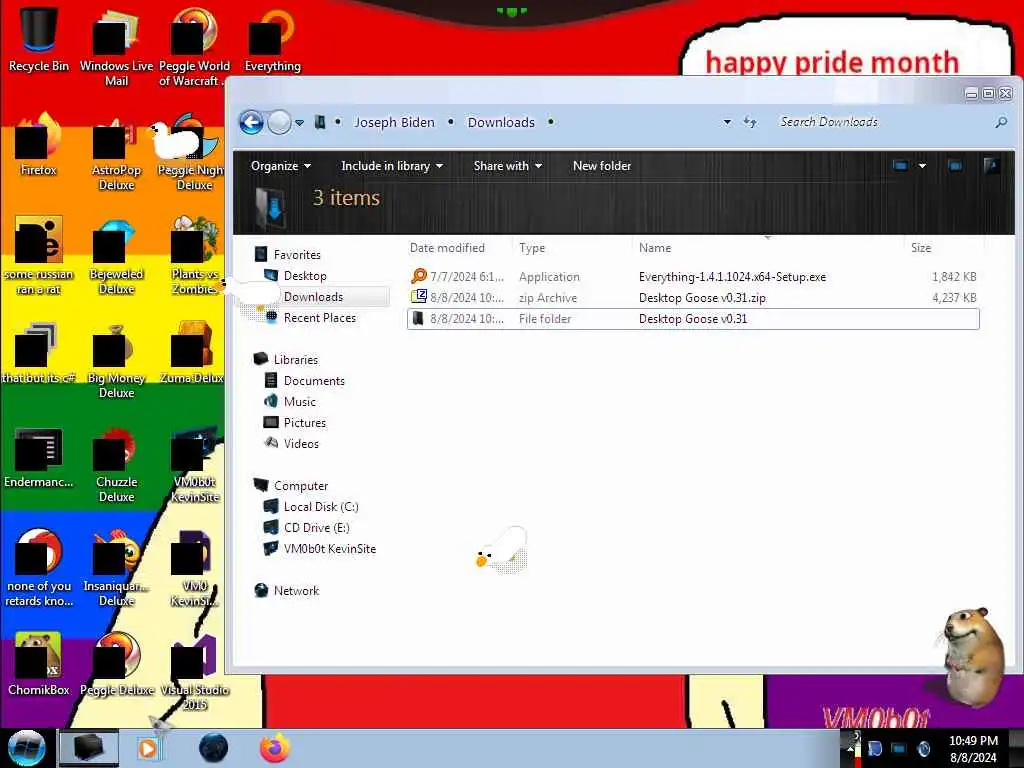Click the New folder button
This screenshot has height=768, width=1024.
tap(601, 166)
